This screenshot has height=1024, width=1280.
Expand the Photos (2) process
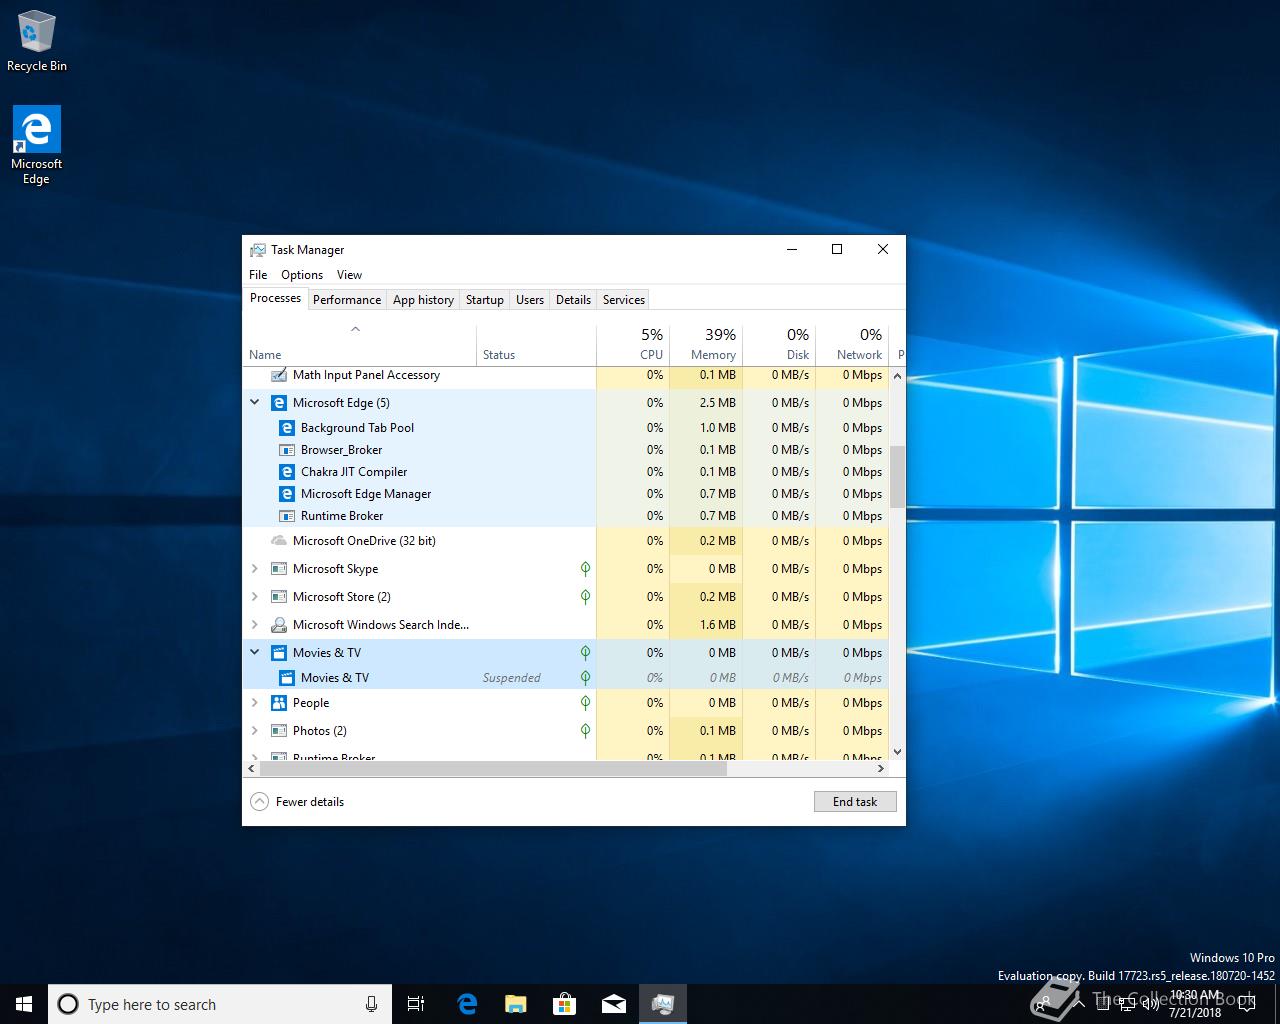tap(254, 731)
